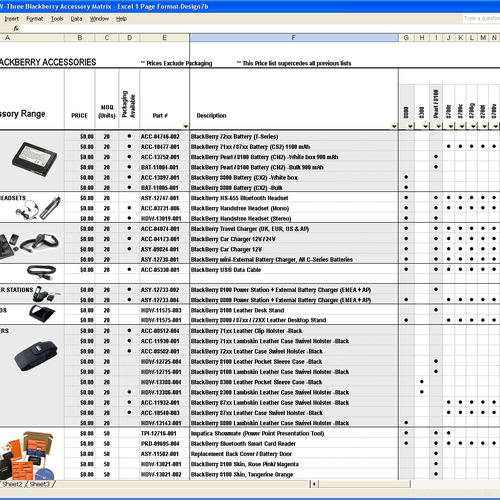Select the packaging dot in ACC-05330-001 row

(x=129, y=269)
